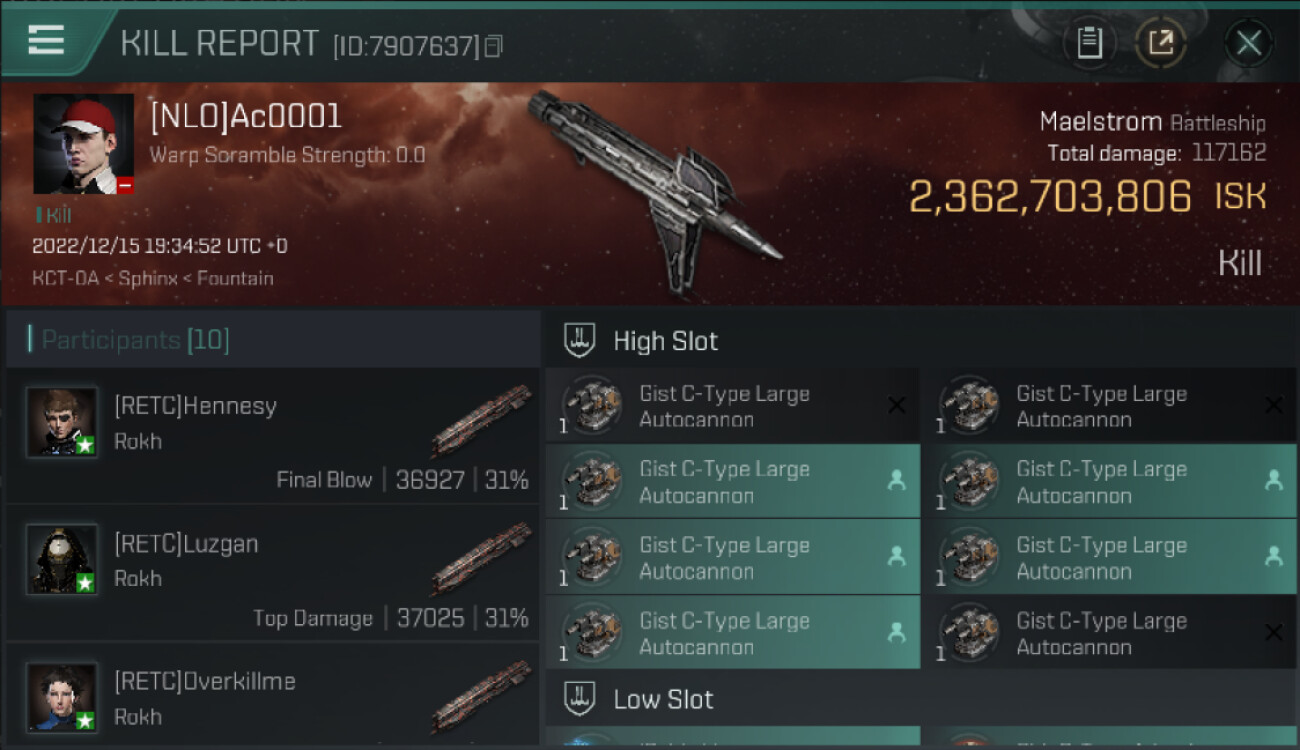View Hennesy's character portrait

(x=62, y=422)
